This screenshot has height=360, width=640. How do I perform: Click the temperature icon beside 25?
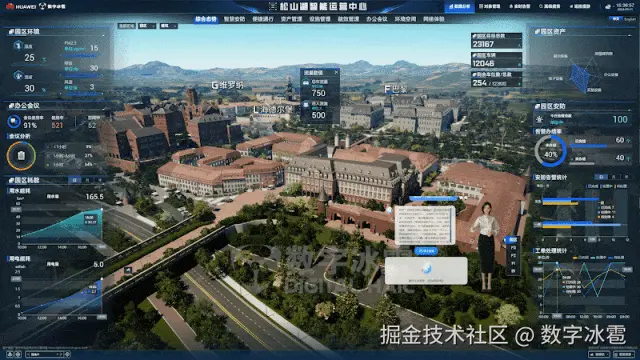pyautogui.click(x=18, y=45)
